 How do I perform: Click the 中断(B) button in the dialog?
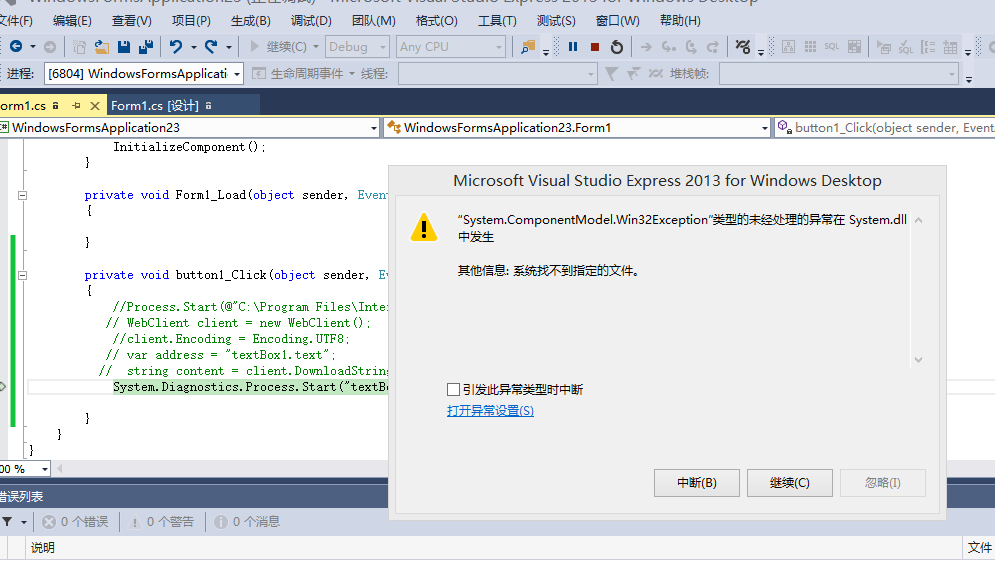(697, 483)
